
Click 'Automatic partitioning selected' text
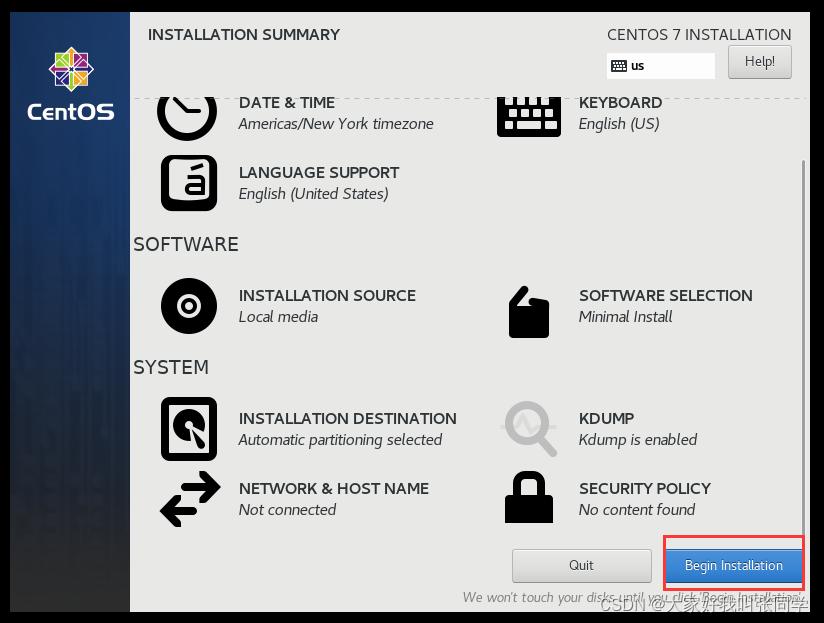point(341,440)
